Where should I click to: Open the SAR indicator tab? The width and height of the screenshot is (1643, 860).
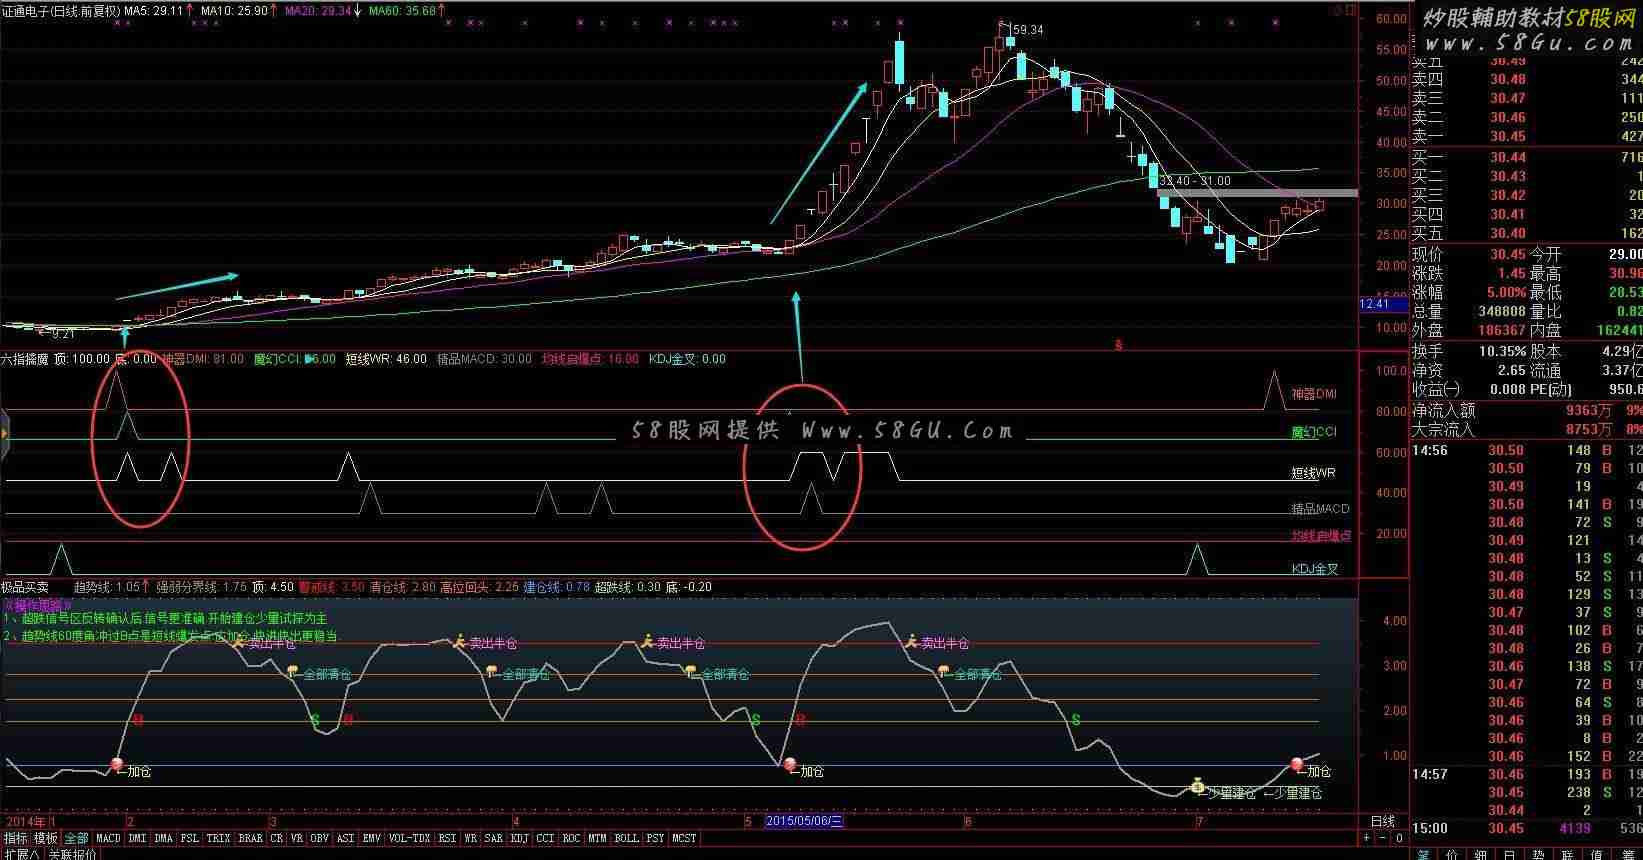[494, 838]
